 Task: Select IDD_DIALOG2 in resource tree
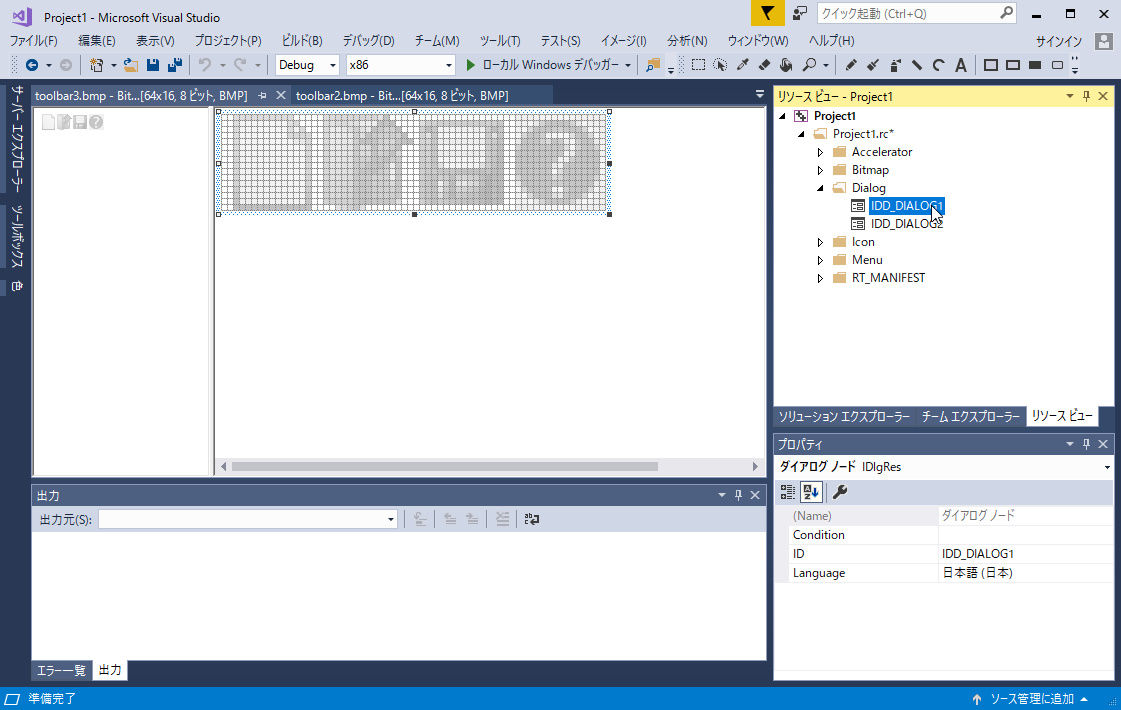coord(907,224)
